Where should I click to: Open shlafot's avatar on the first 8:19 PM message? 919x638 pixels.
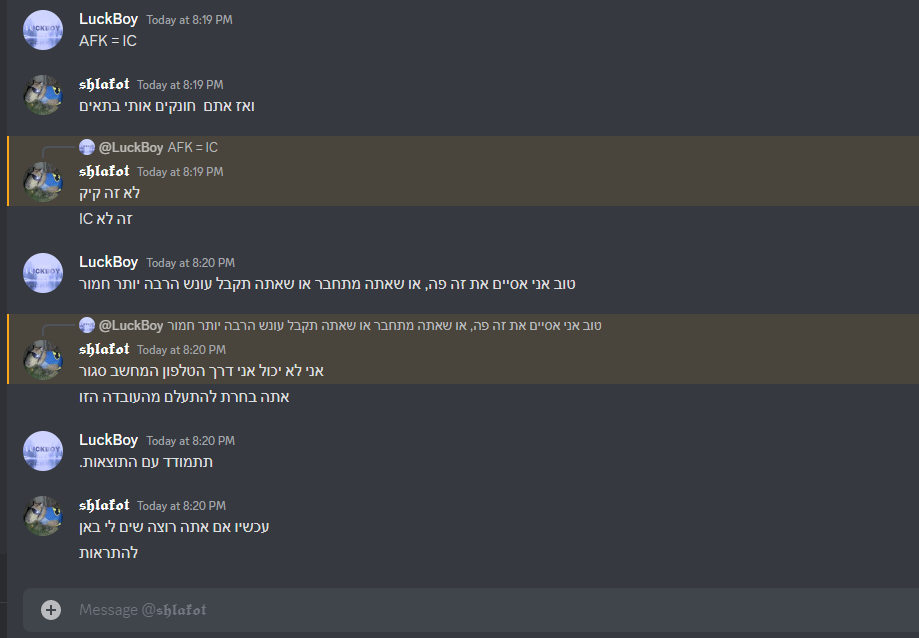click(x=43, y=95)
